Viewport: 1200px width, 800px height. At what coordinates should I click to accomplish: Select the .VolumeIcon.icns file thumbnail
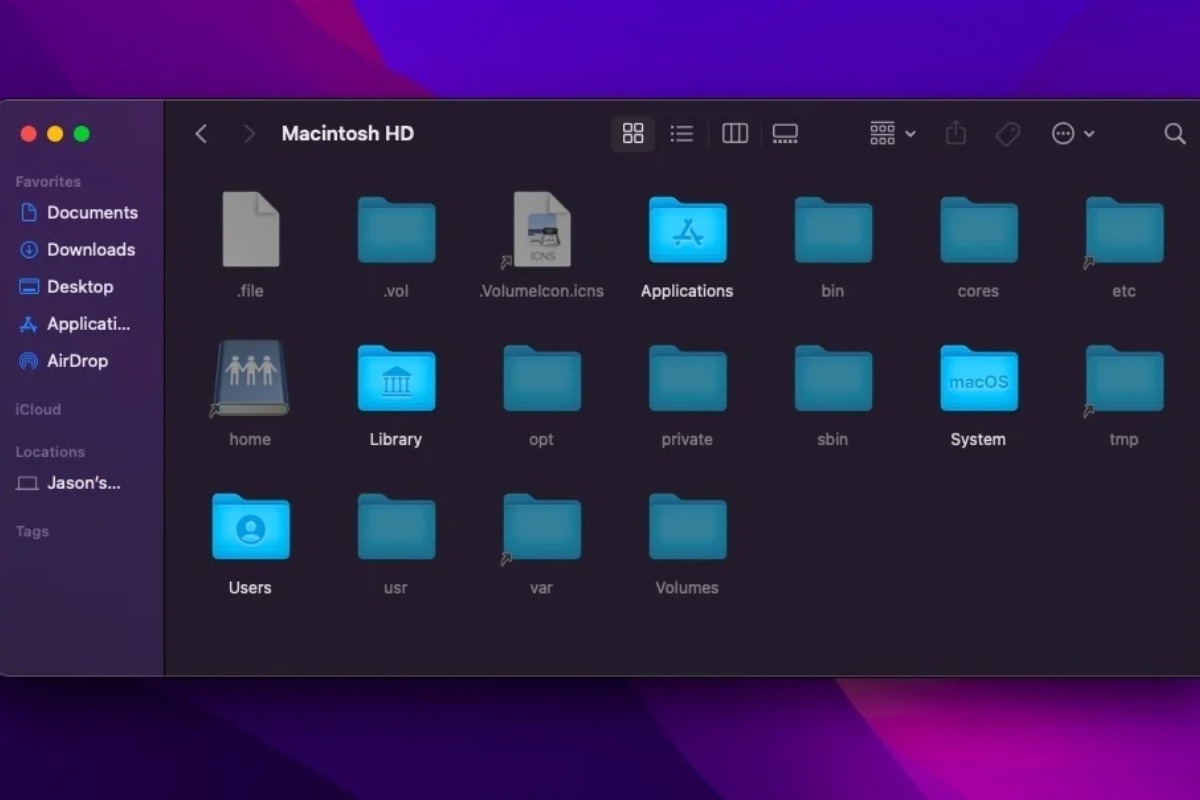click(x=541, y=230)
